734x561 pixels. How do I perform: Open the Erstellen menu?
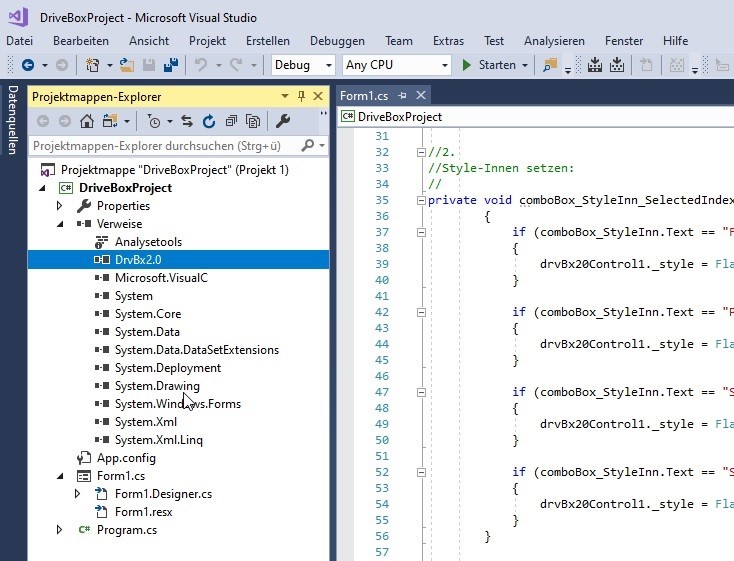coord(268,41)
